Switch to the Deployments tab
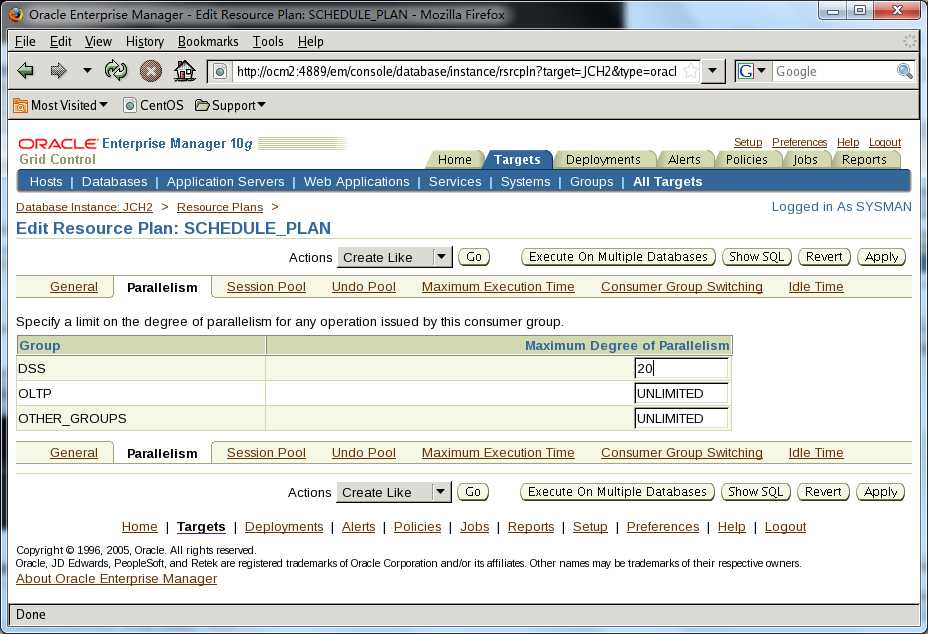Viewport: 928px width, 634px height. pyautogui.click(x=602, y=159)
